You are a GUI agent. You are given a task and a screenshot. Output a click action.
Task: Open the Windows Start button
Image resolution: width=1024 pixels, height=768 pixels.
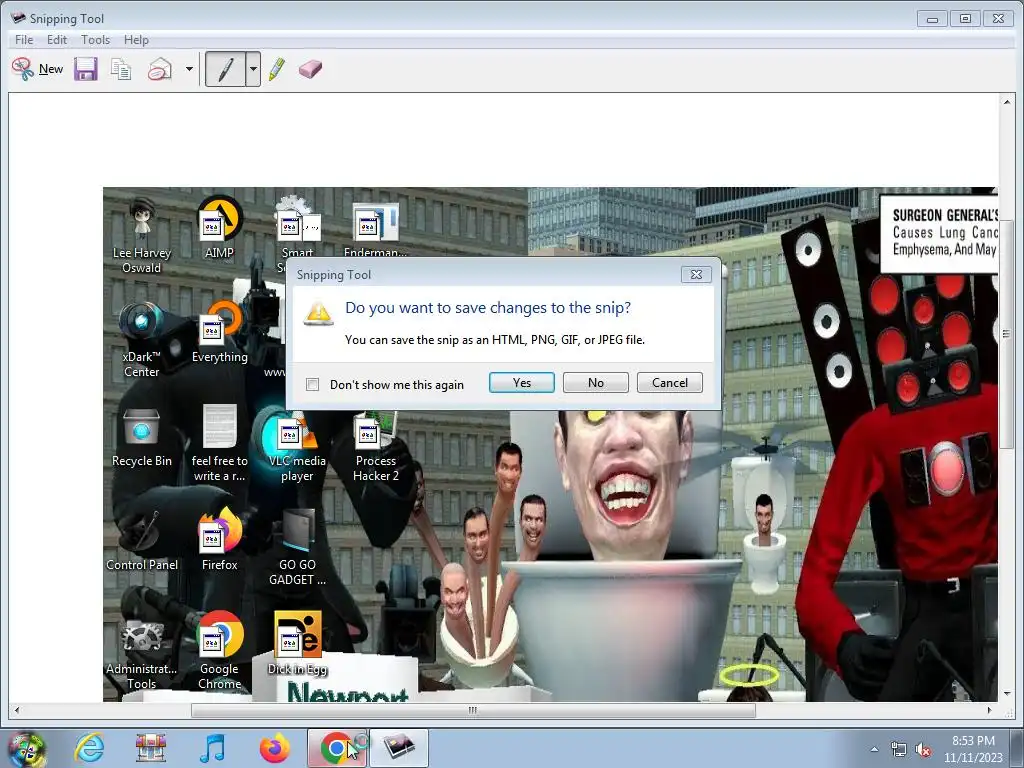tap(26, 748)
